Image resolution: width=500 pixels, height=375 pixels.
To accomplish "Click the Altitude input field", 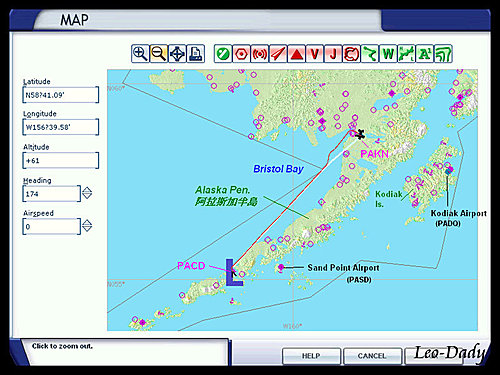I will (x=61, y=160).
